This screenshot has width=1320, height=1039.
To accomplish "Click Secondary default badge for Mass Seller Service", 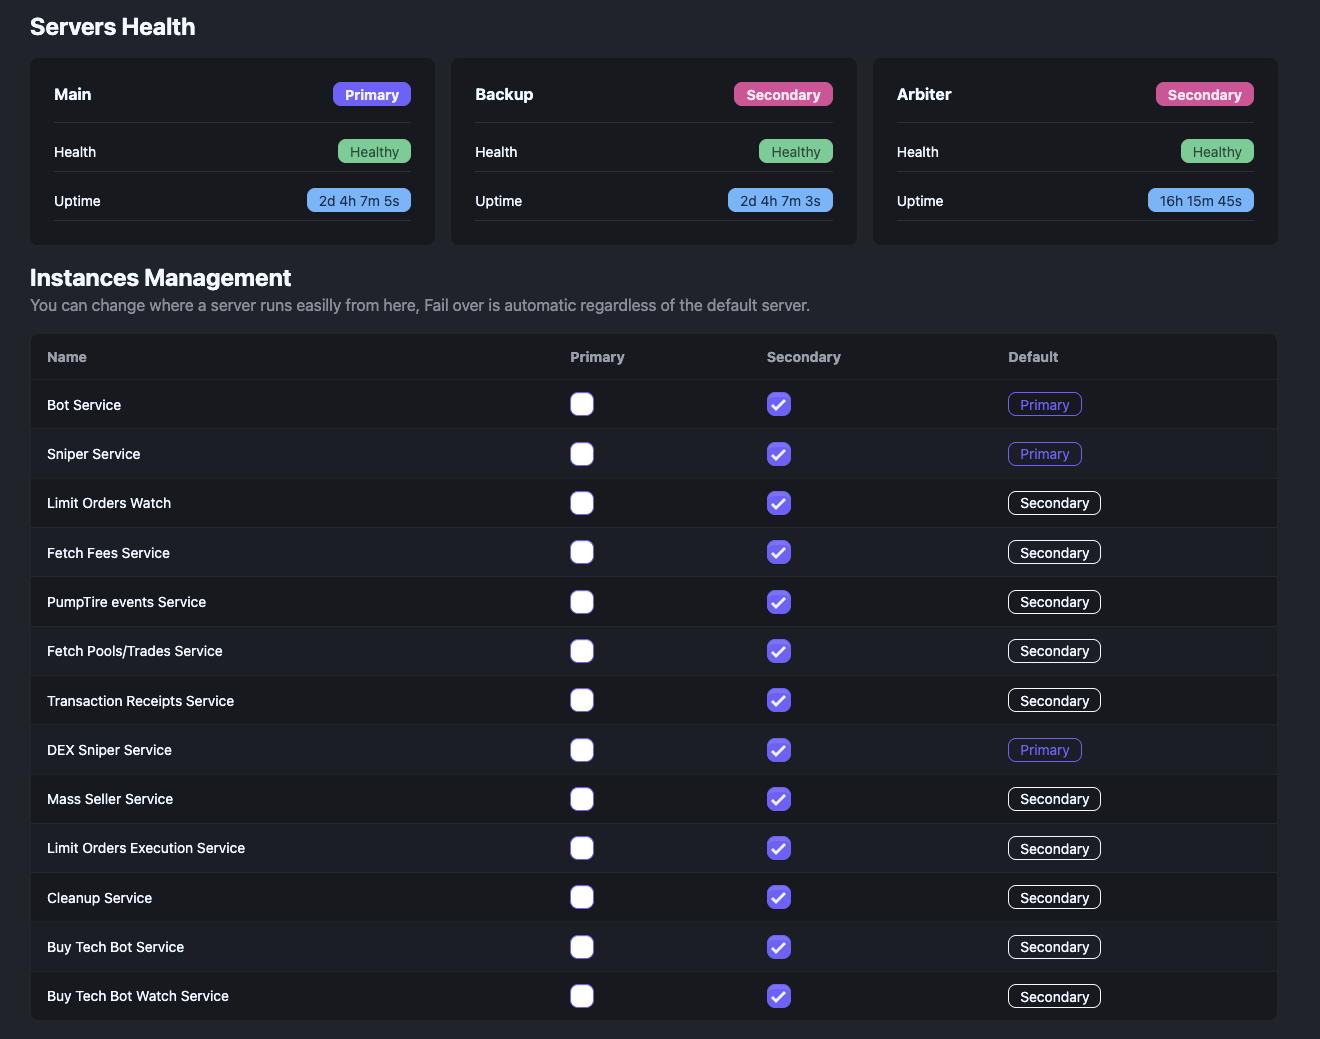I will [1054, 799].
